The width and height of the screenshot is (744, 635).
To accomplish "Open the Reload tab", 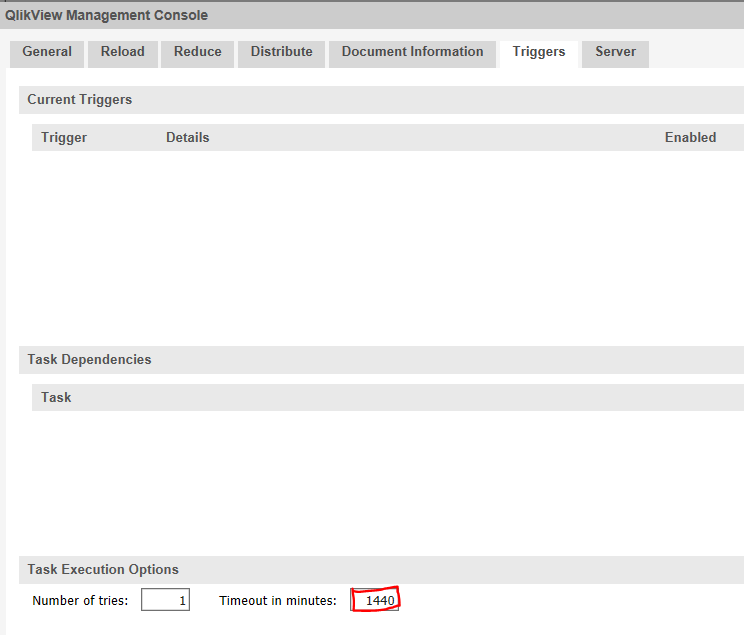I will pyautogui.click(x=122, y=54).
